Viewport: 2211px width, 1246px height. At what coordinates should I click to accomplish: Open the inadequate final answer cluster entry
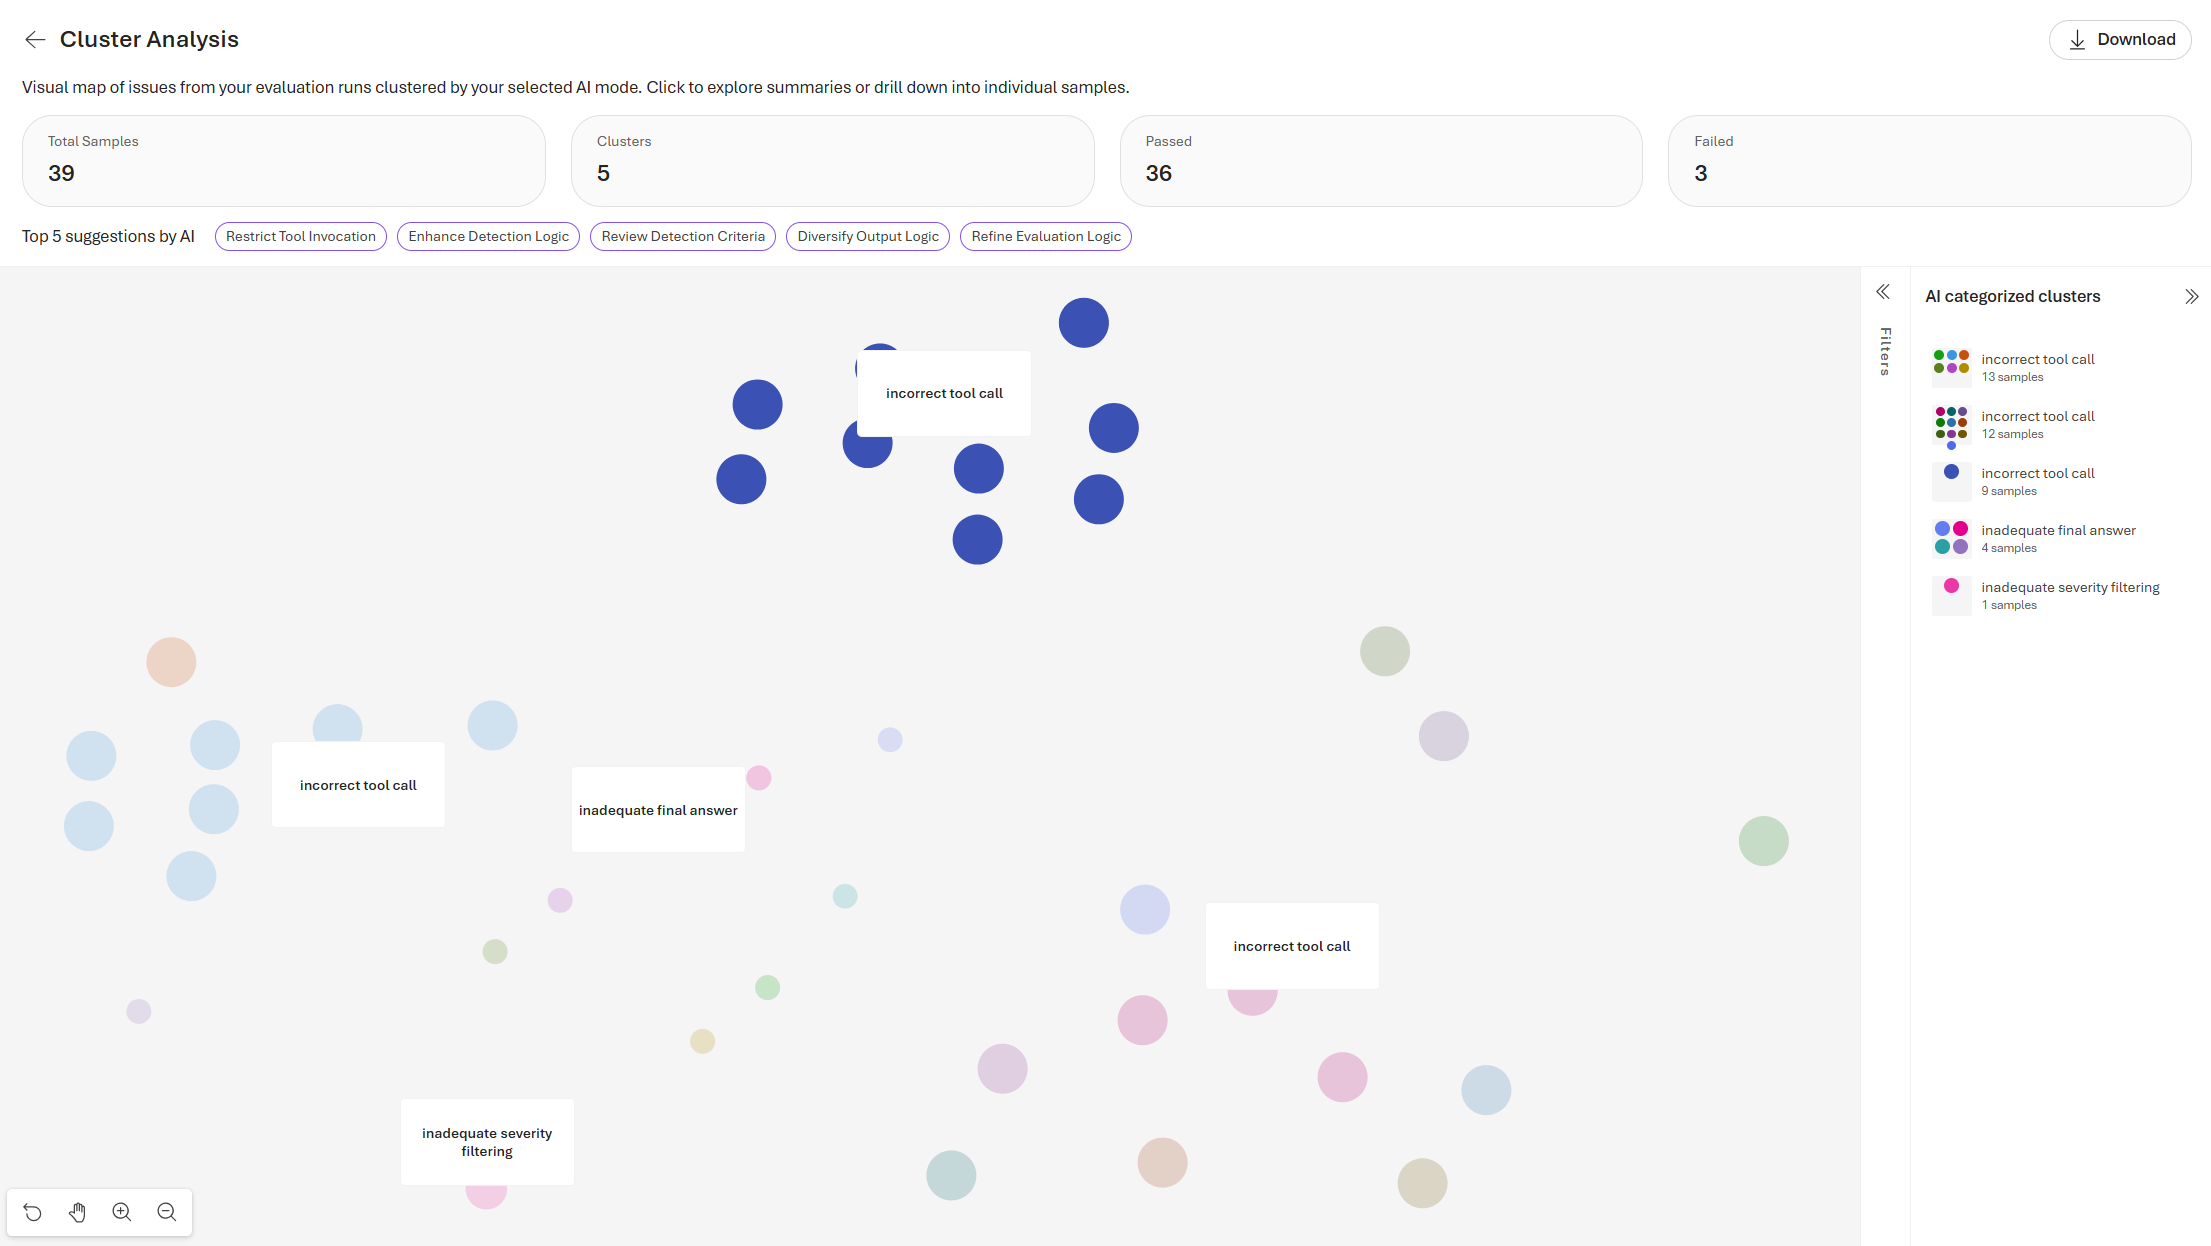click(2058, 529)
